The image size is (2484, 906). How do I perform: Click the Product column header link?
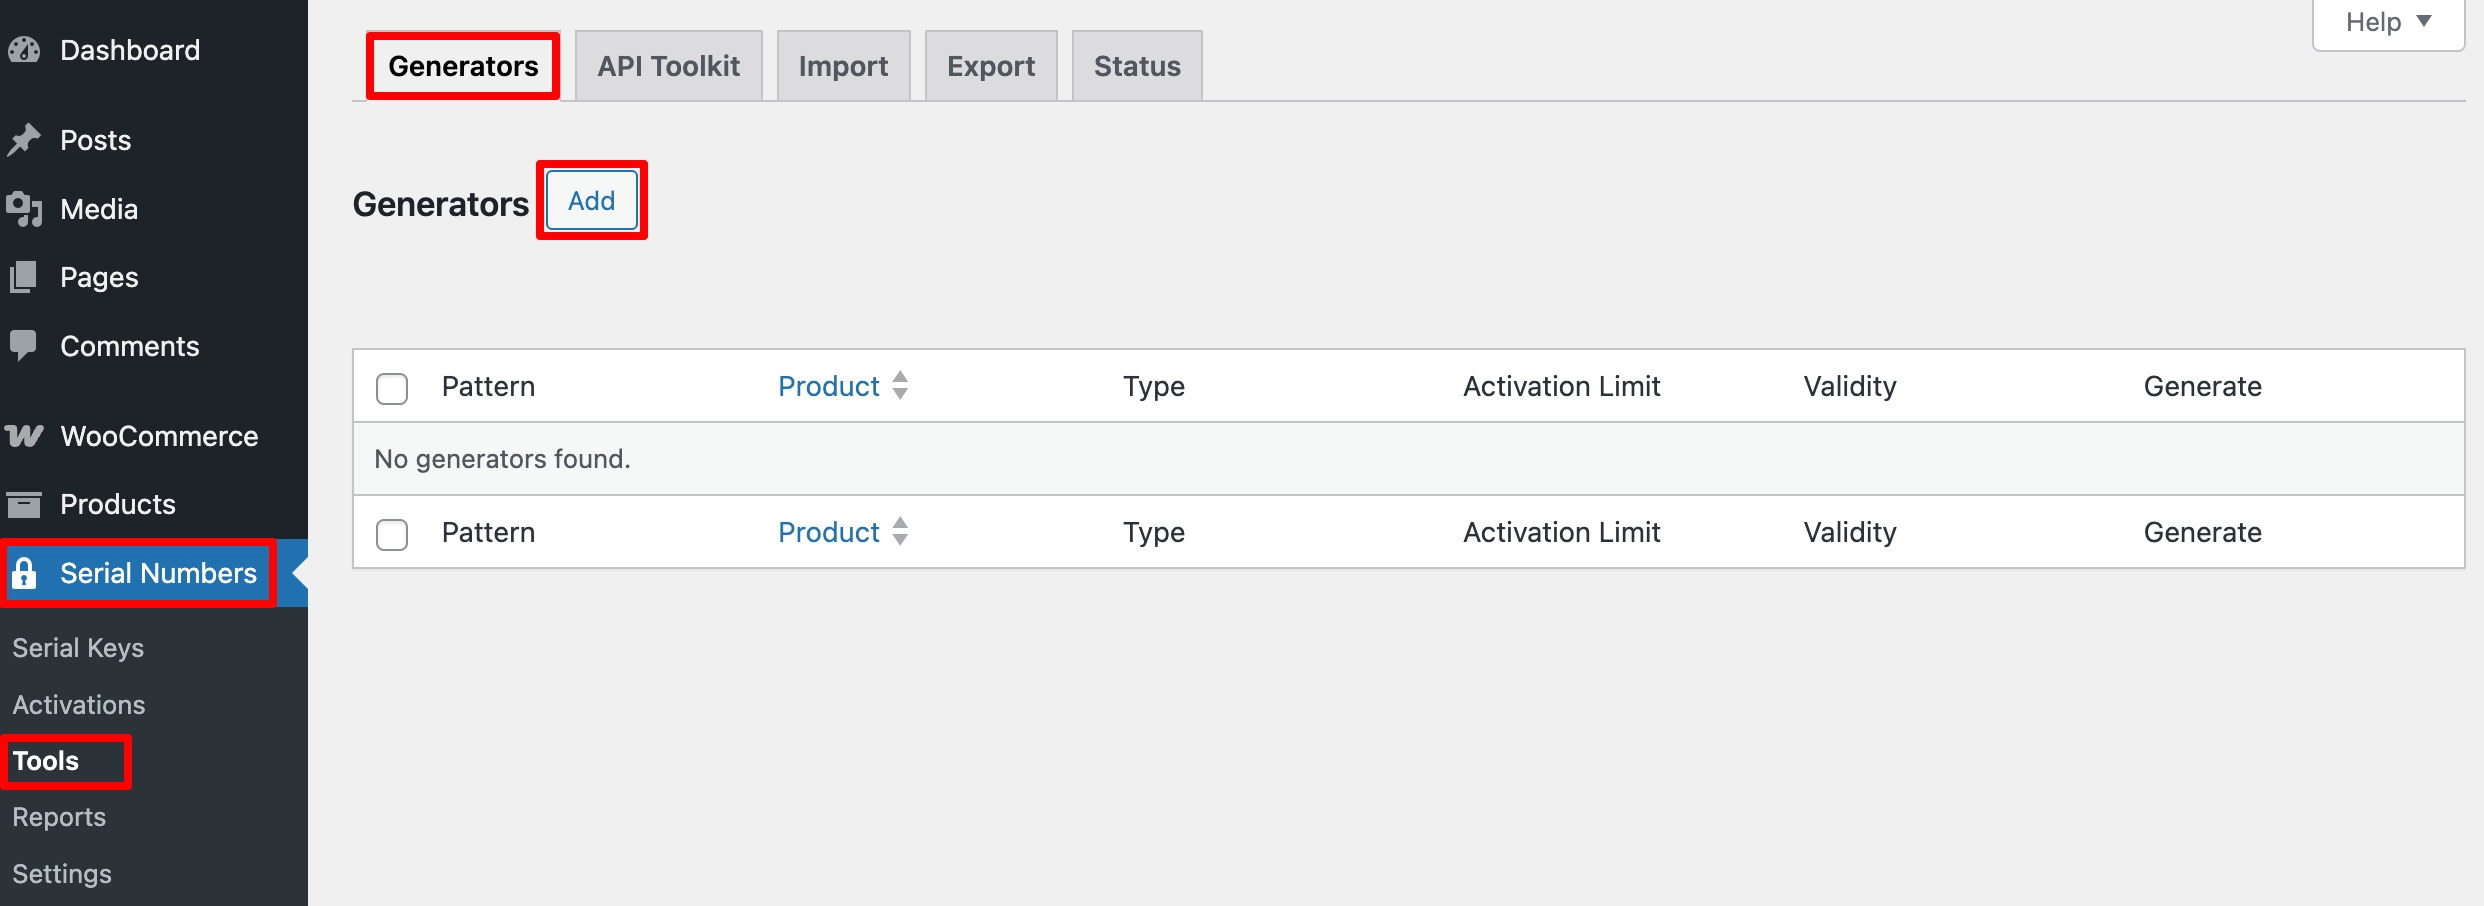tap(829, 386)
